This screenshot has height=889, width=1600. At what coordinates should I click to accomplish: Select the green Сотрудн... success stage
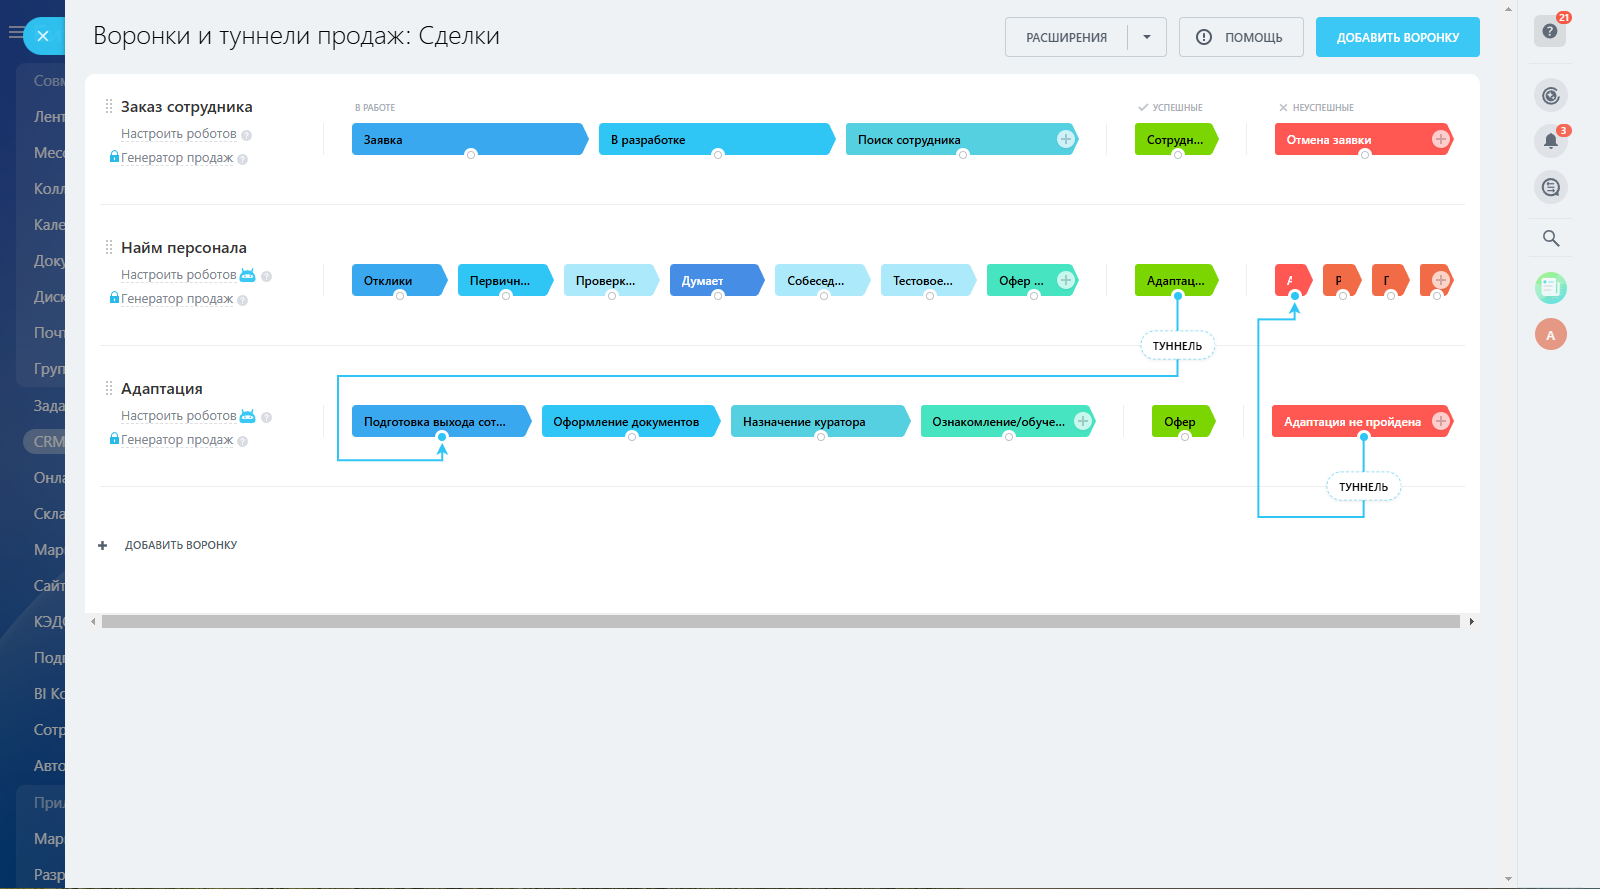[x=1176, y=139]
